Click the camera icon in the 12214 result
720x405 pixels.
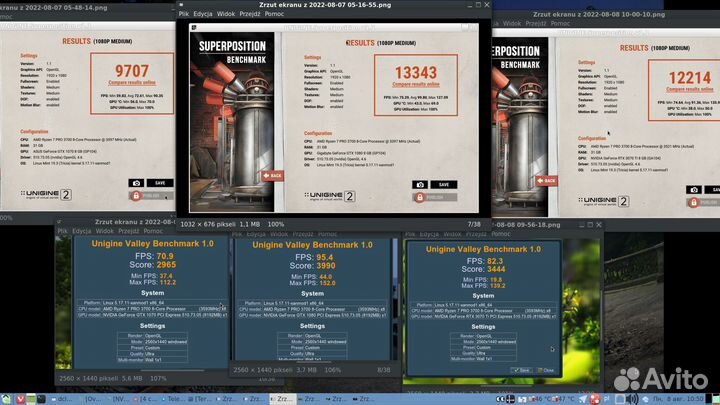[x=694, y=190]
